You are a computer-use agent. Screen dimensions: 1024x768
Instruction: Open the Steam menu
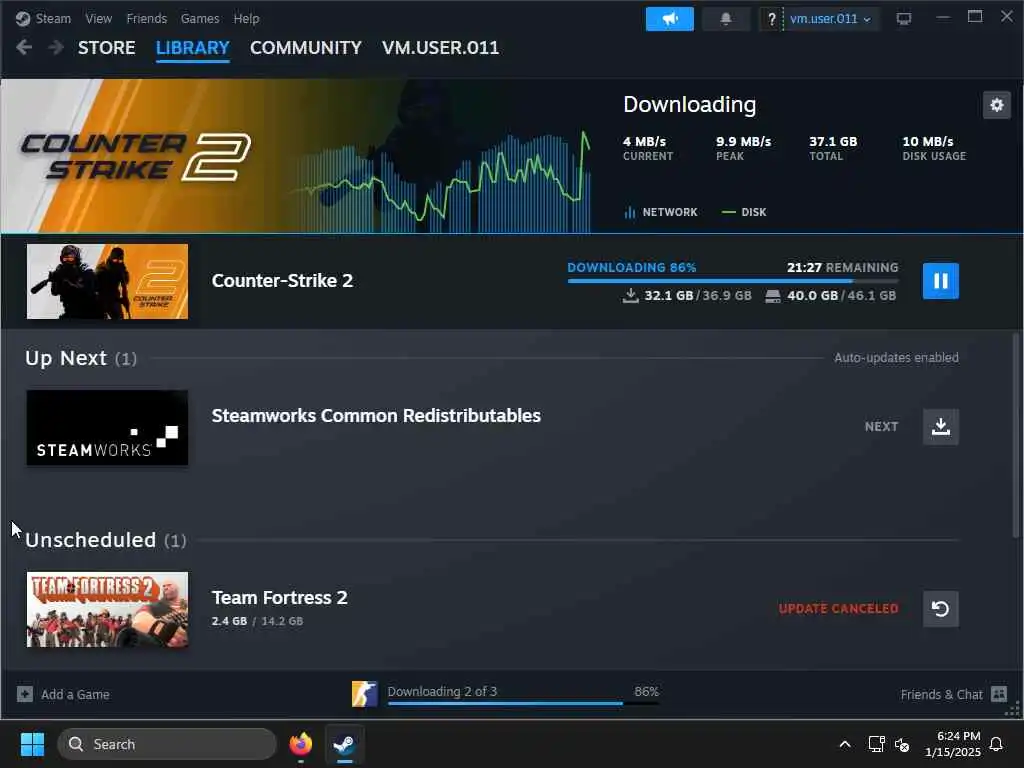coord(53,18)
